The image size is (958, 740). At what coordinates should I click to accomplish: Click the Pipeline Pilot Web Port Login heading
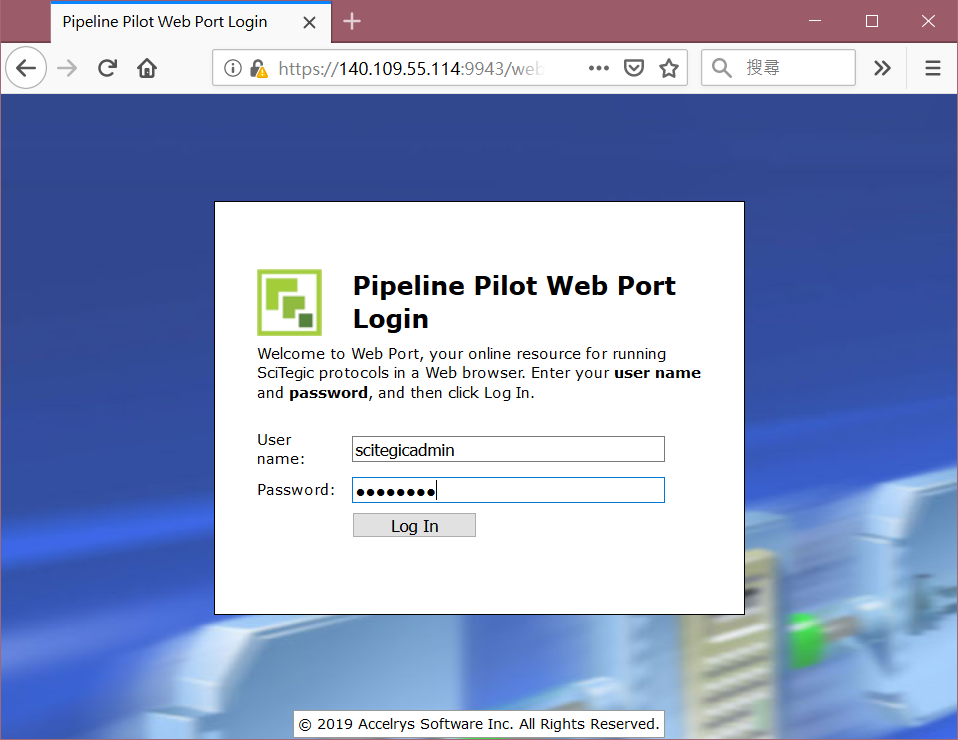514,302
